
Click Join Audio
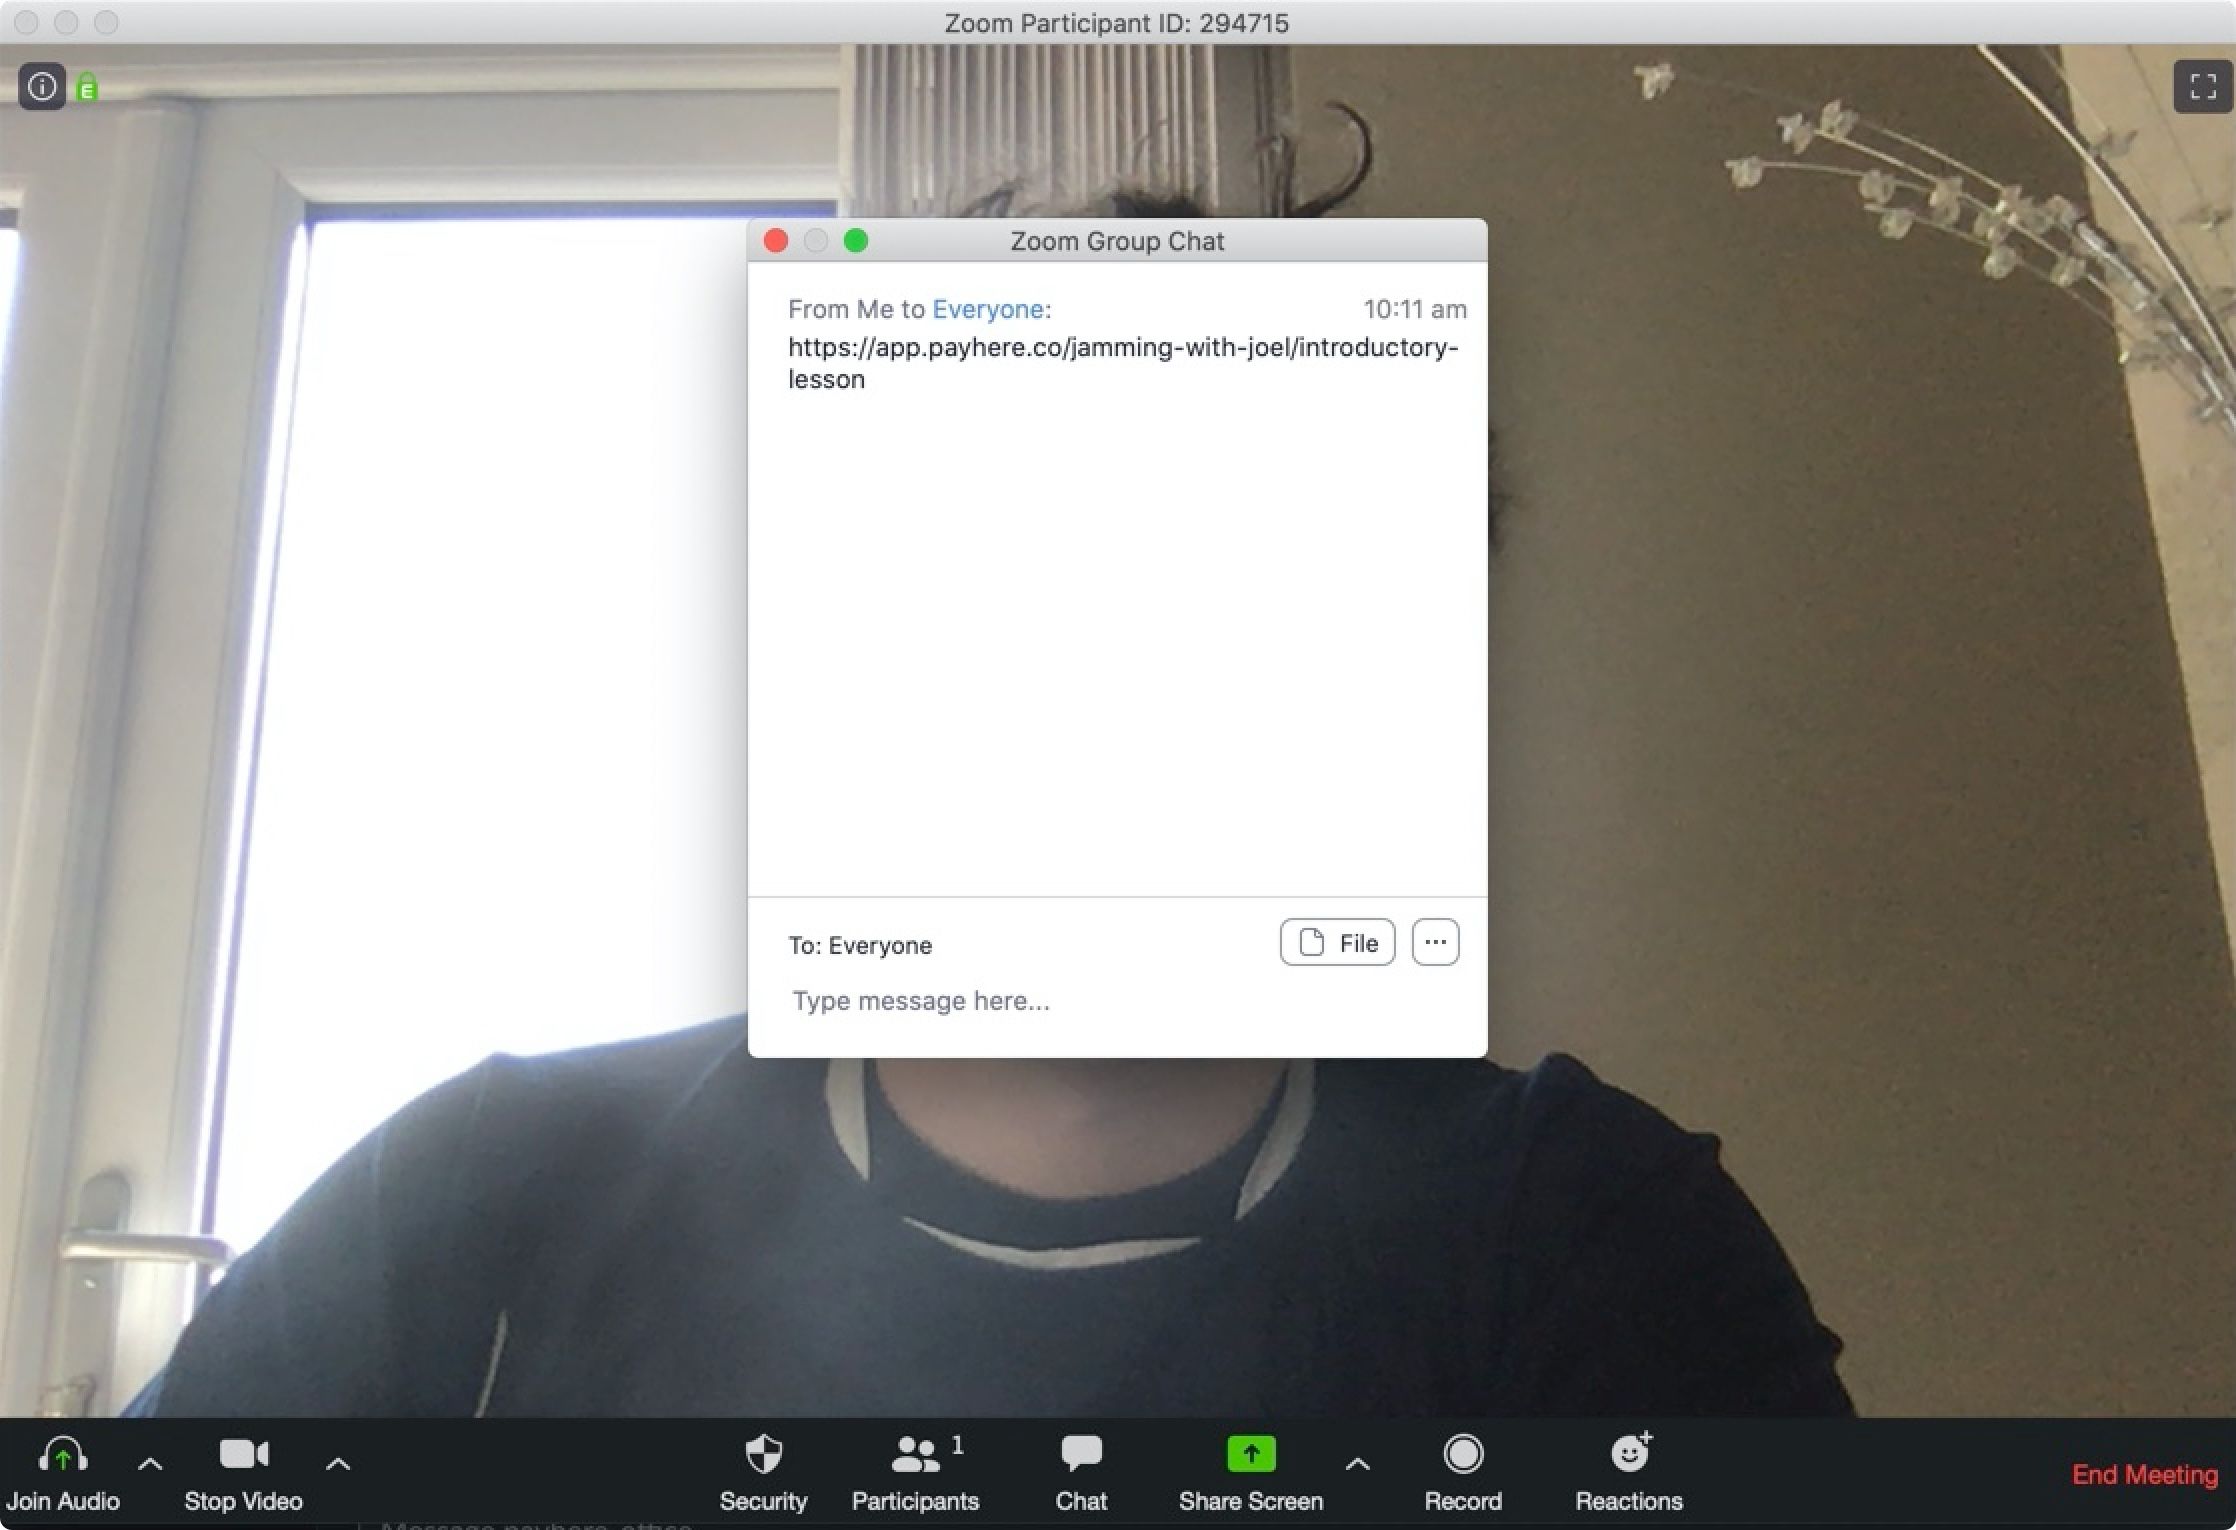coord(63,1471)
